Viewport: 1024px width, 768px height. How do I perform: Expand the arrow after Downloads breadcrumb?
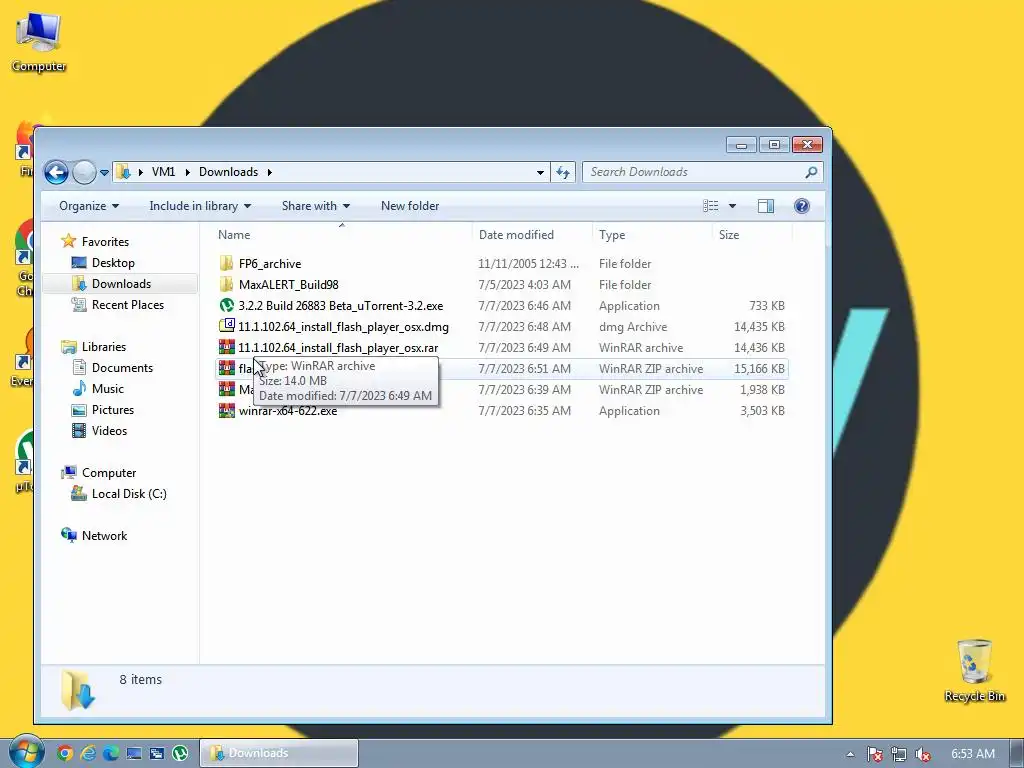[x=269, y=172]
